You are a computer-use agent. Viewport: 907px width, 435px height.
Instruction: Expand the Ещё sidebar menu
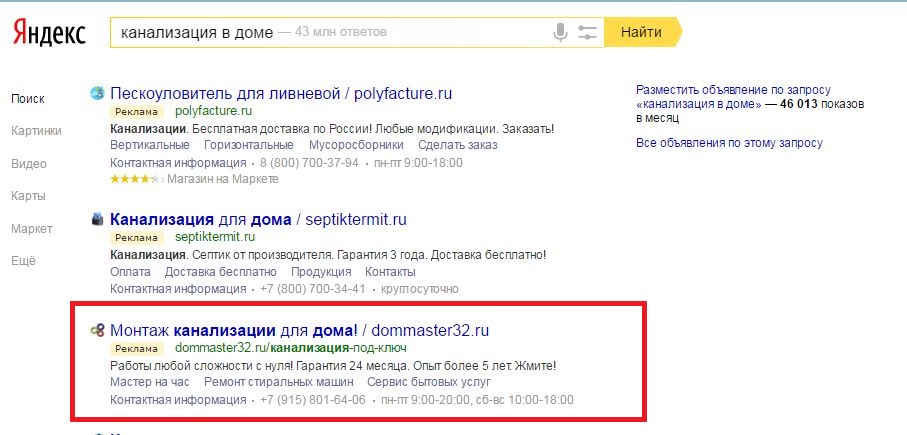(x=23, y=261)
